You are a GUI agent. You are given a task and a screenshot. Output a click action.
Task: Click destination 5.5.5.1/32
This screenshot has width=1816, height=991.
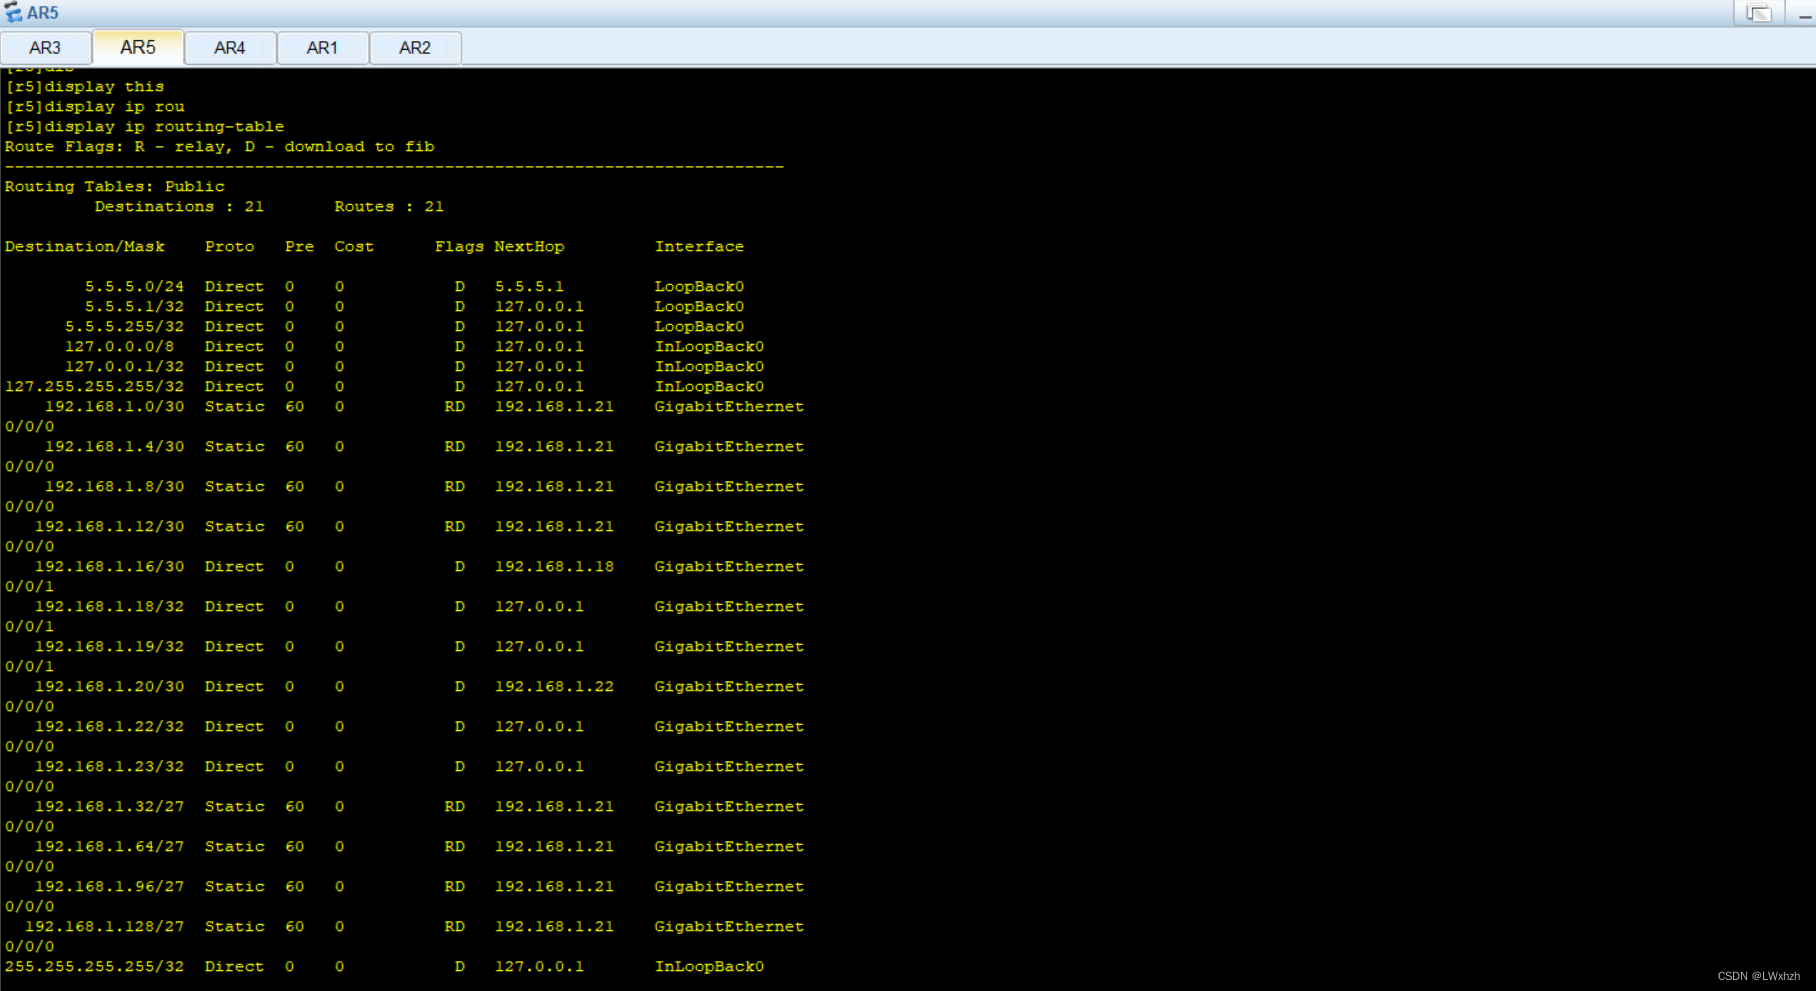[135, 307]
